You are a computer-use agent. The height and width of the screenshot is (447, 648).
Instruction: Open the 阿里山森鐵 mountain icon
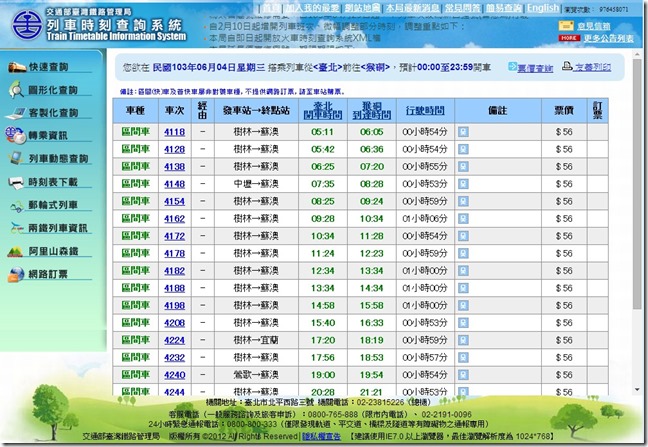pyautogui.click(x=16, y=252)
